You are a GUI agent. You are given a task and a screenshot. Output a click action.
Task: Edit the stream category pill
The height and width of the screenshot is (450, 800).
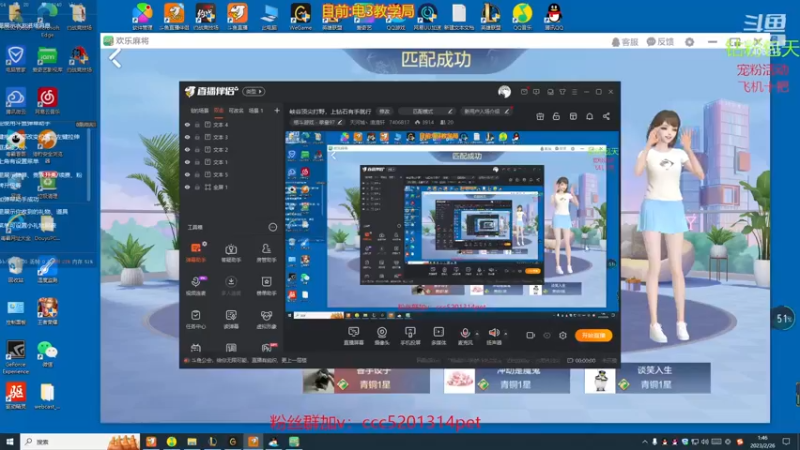click(x=317, y=122)
